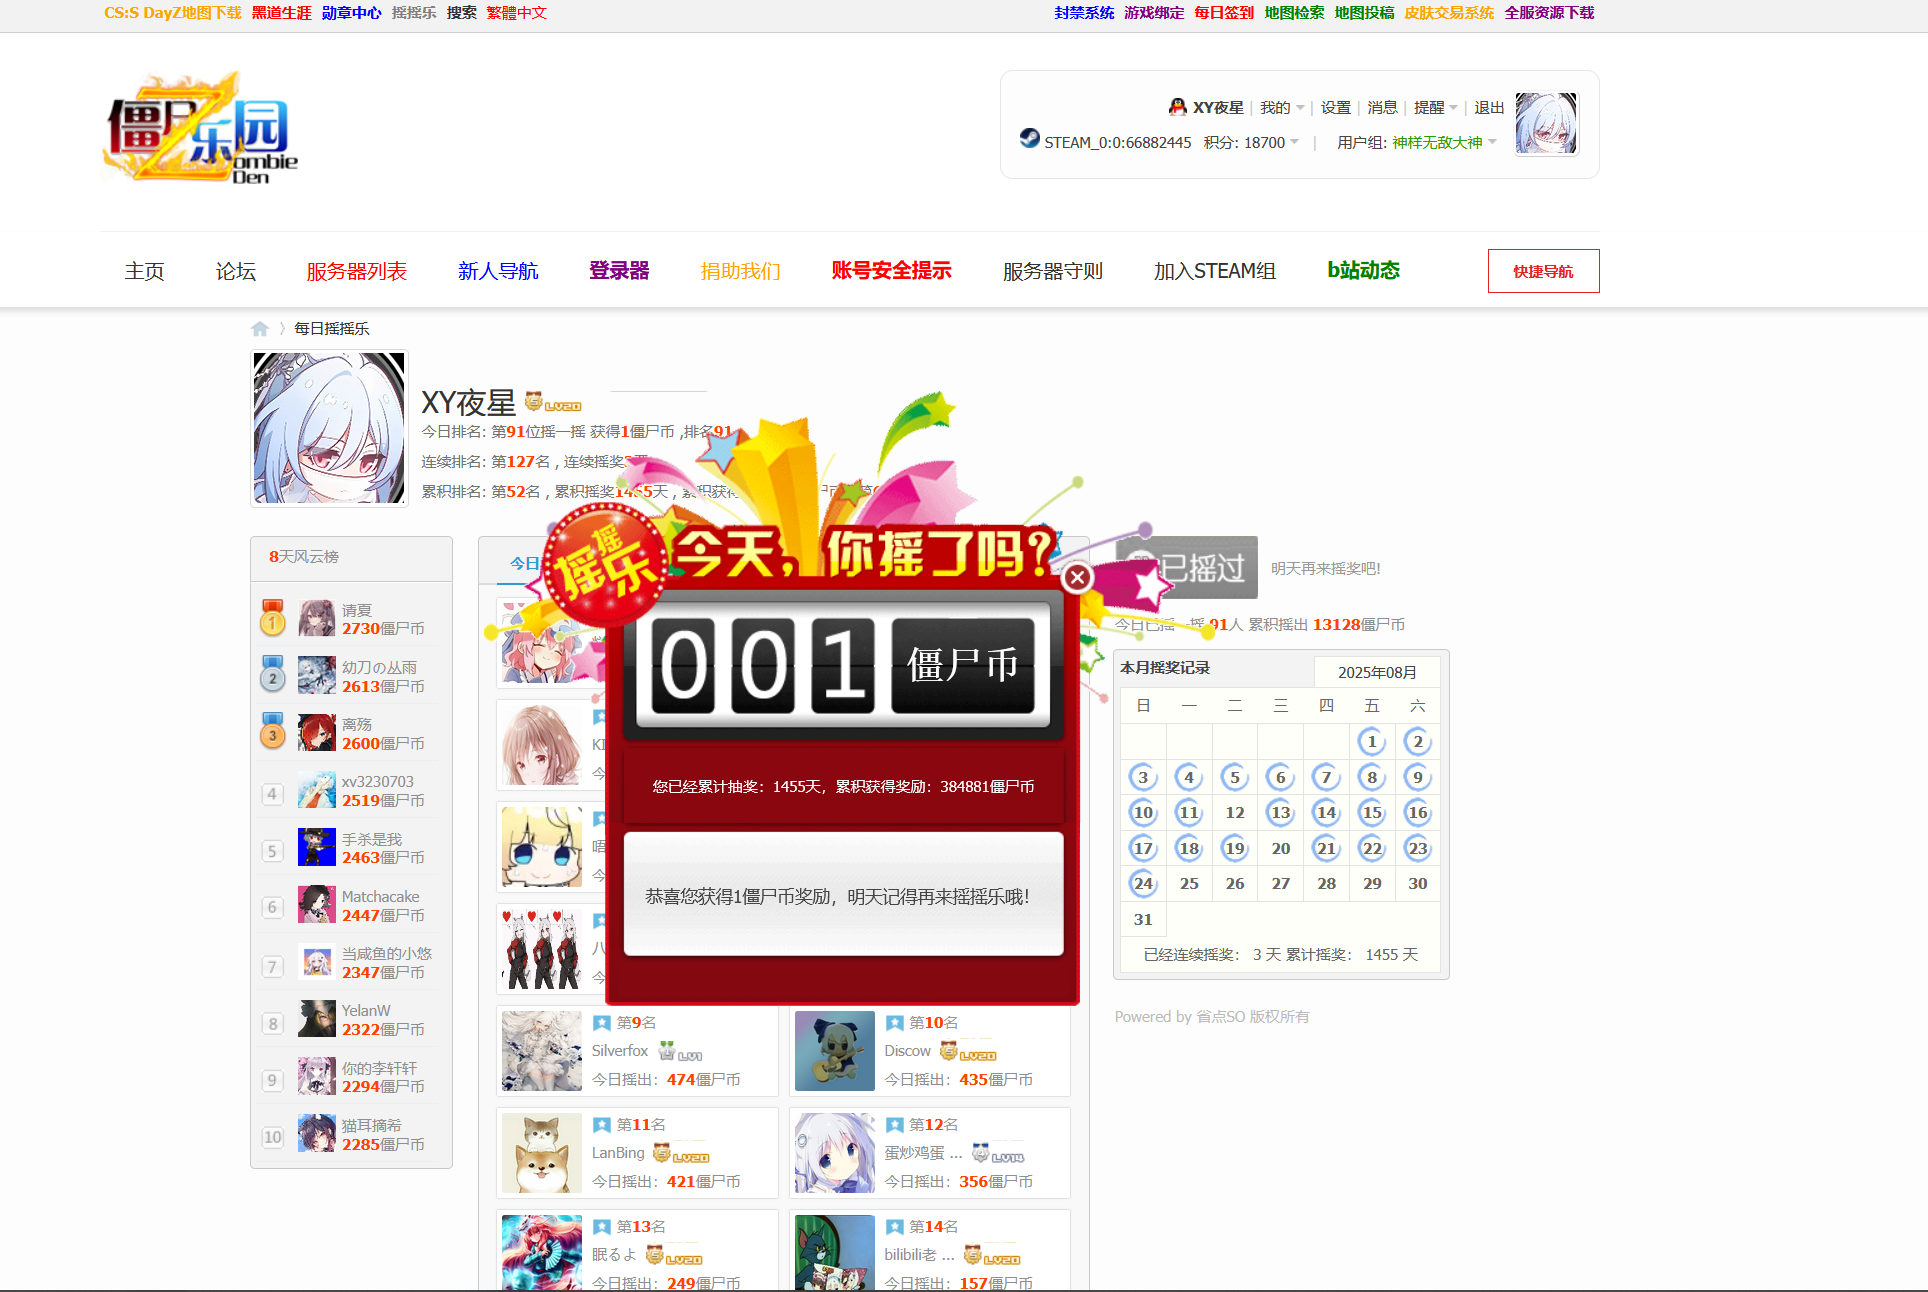Select calendar day 1
The image size is (1928, 1292).
click(x=1372, y=741)
